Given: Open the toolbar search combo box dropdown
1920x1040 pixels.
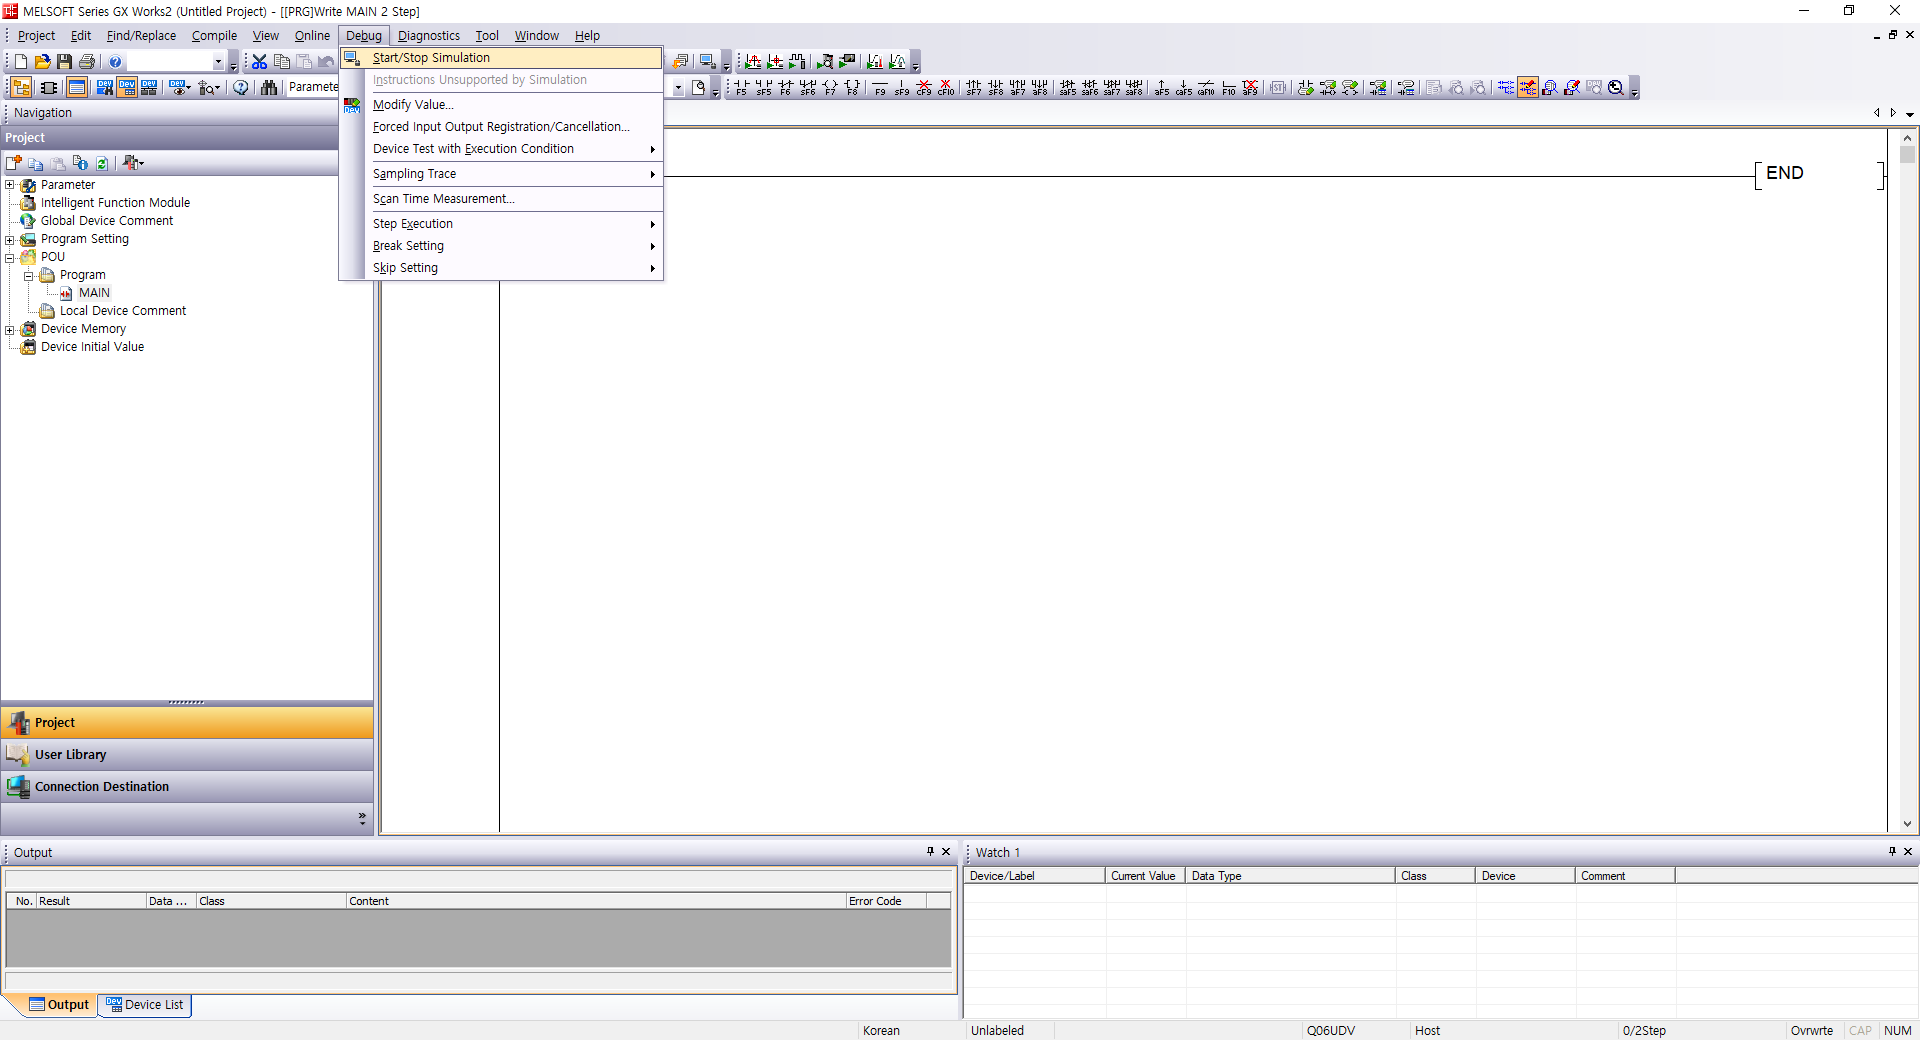Looking at the screenshot, I should [218, 62].
